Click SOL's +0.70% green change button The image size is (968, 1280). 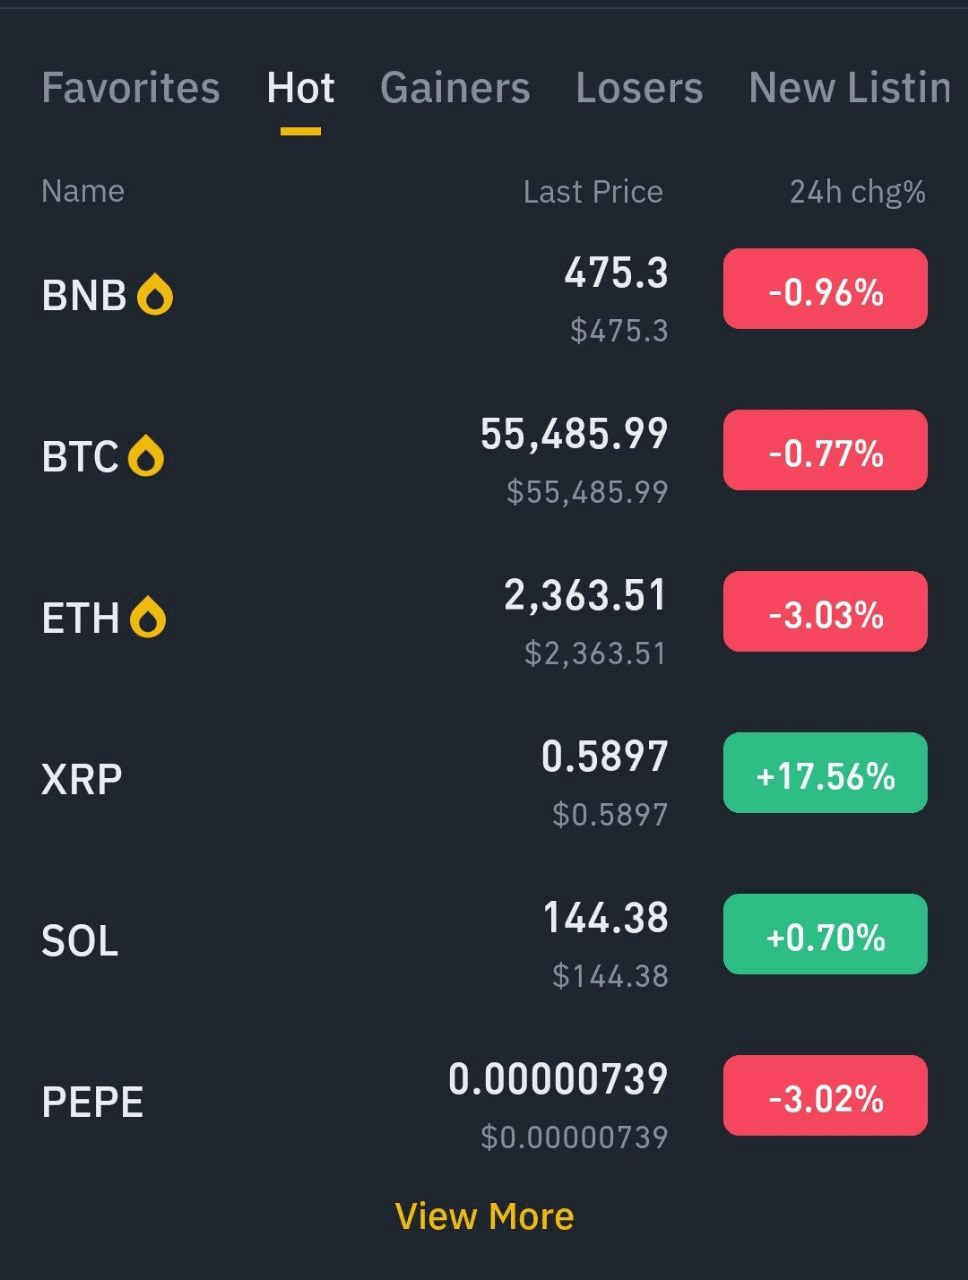tap(825, 934)
